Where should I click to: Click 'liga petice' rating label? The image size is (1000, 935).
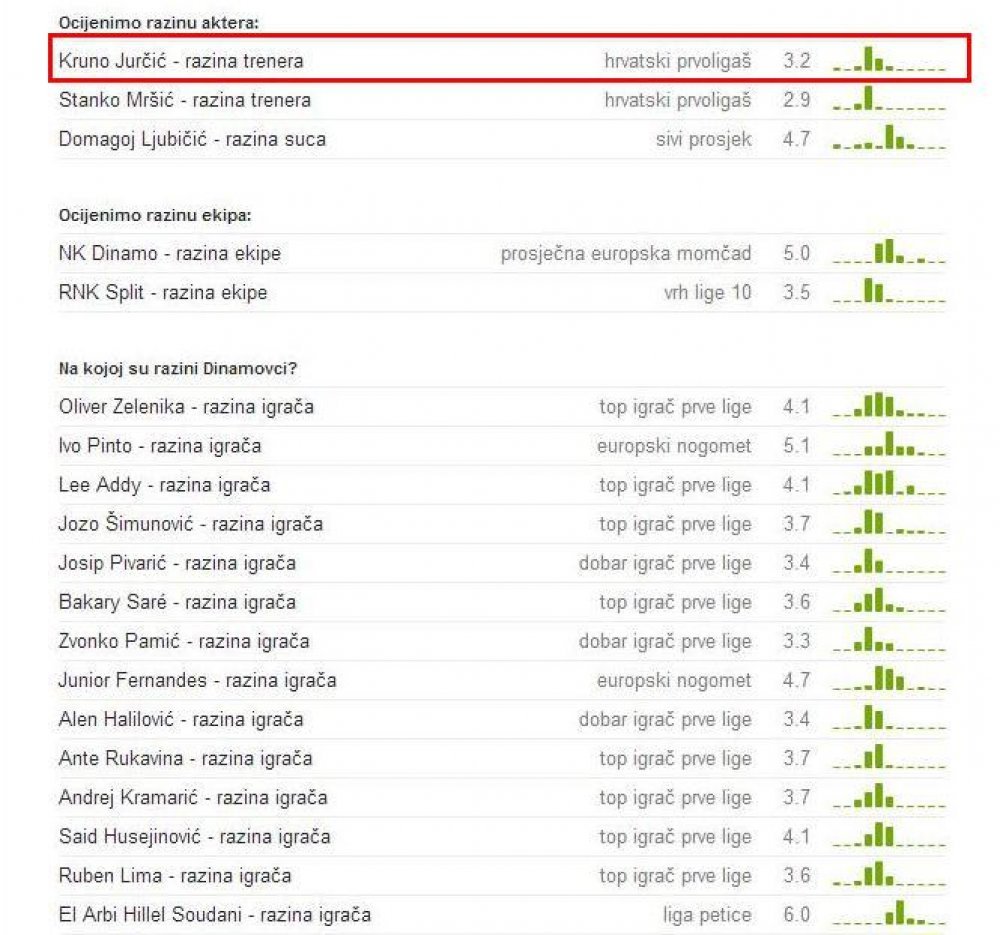click(x=707, y=915)
